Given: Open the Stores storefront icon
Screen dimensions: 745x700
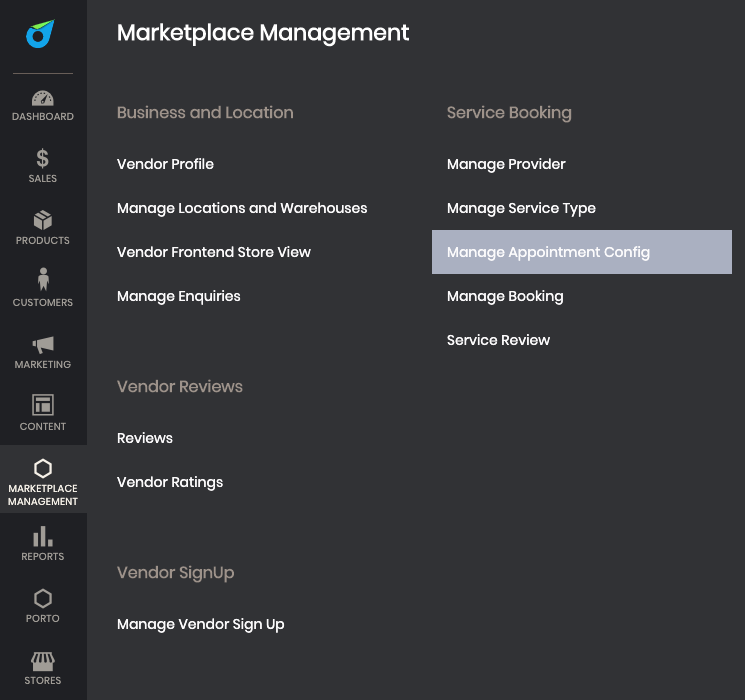Looking at the screenshot, I should (43, 661).
